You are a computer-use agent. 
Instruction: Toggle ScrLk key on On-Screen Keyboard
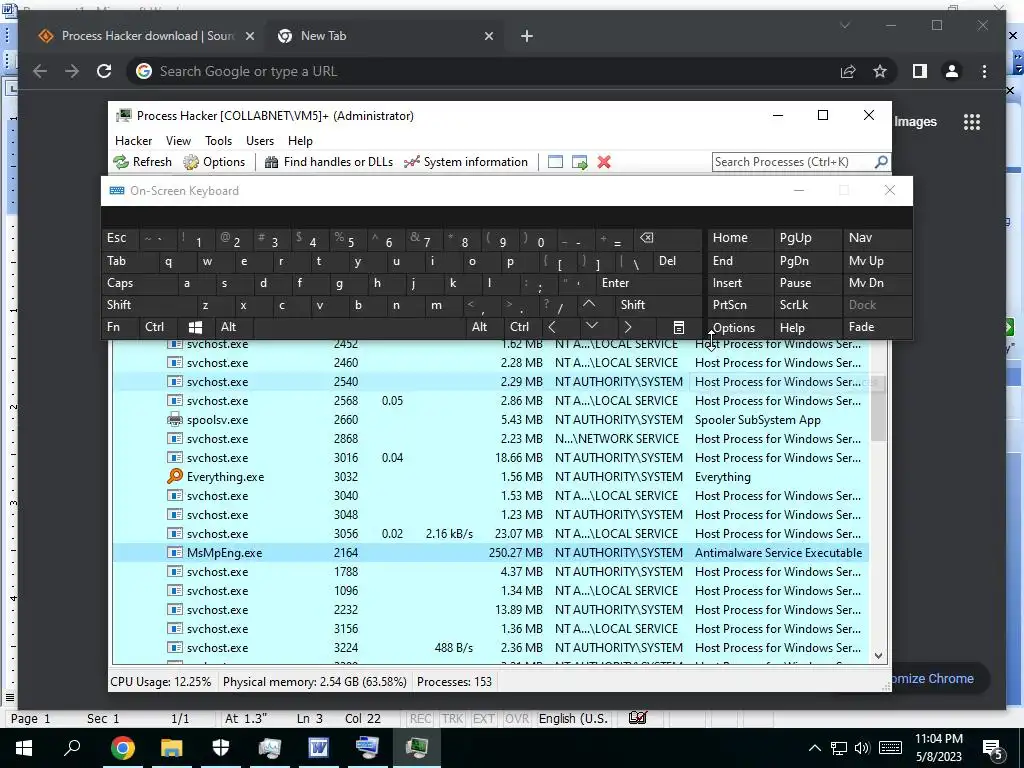pos(808,305)
